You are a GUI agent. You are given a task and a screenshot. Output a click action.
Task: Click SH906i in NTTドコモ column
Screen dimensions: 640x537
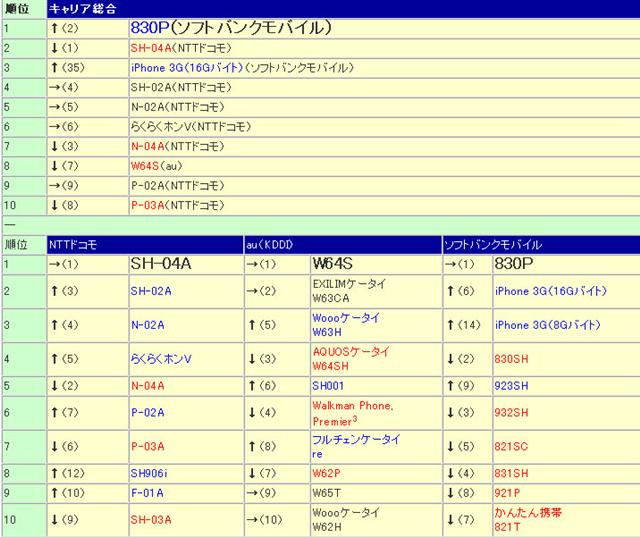(149, 473)
